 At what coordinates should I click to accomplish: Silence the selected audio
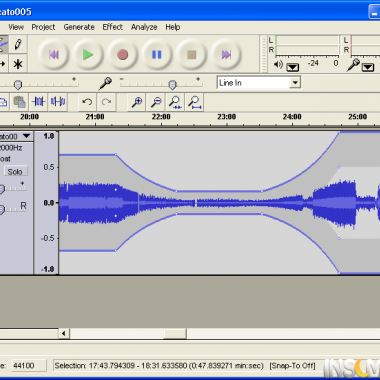click(58, 102)
